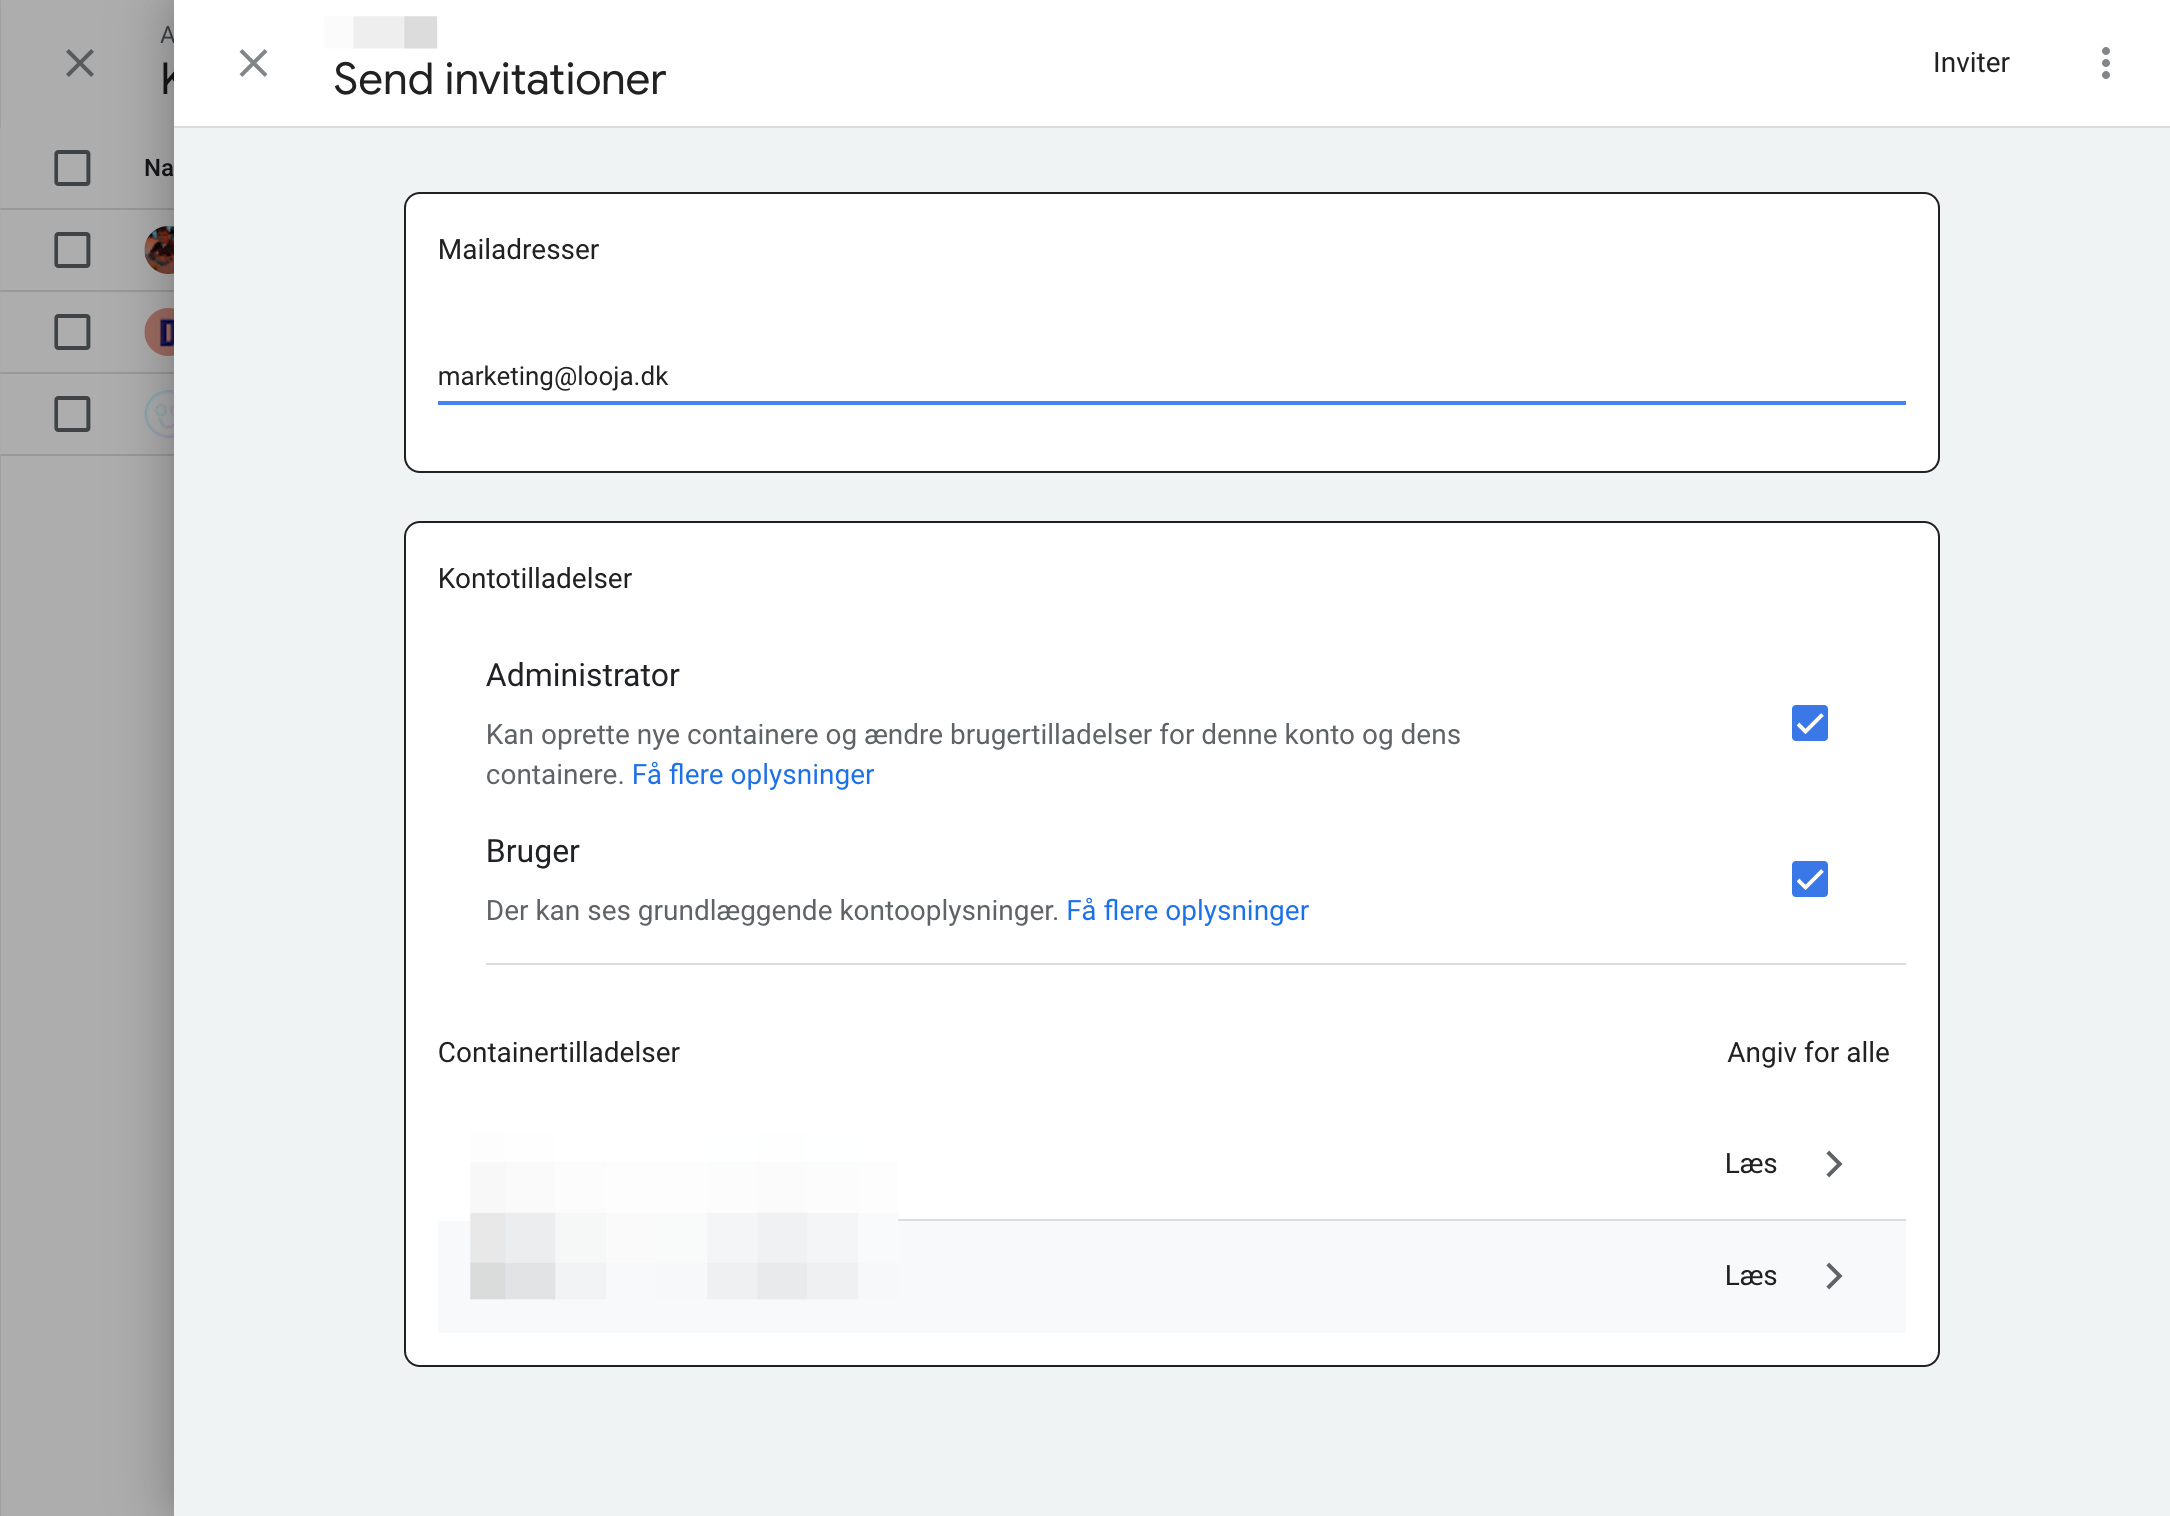Screen dimensions: 2170x1516
Task: Click the Inviter button
Action: pos(1970,63)
